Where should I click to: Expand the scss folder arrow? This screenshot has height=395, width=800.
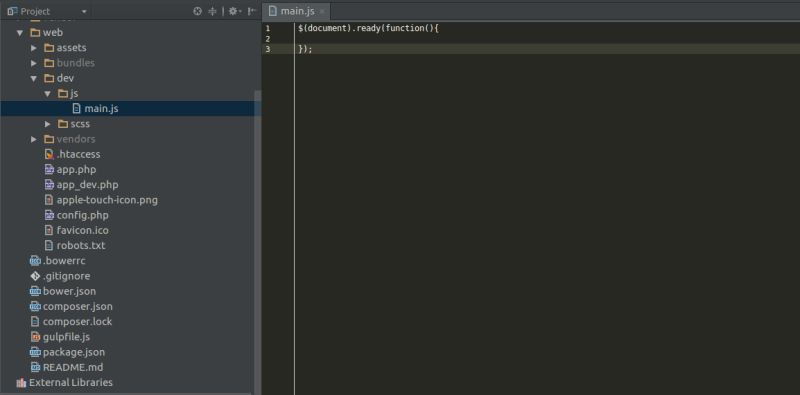click(47, 124)
